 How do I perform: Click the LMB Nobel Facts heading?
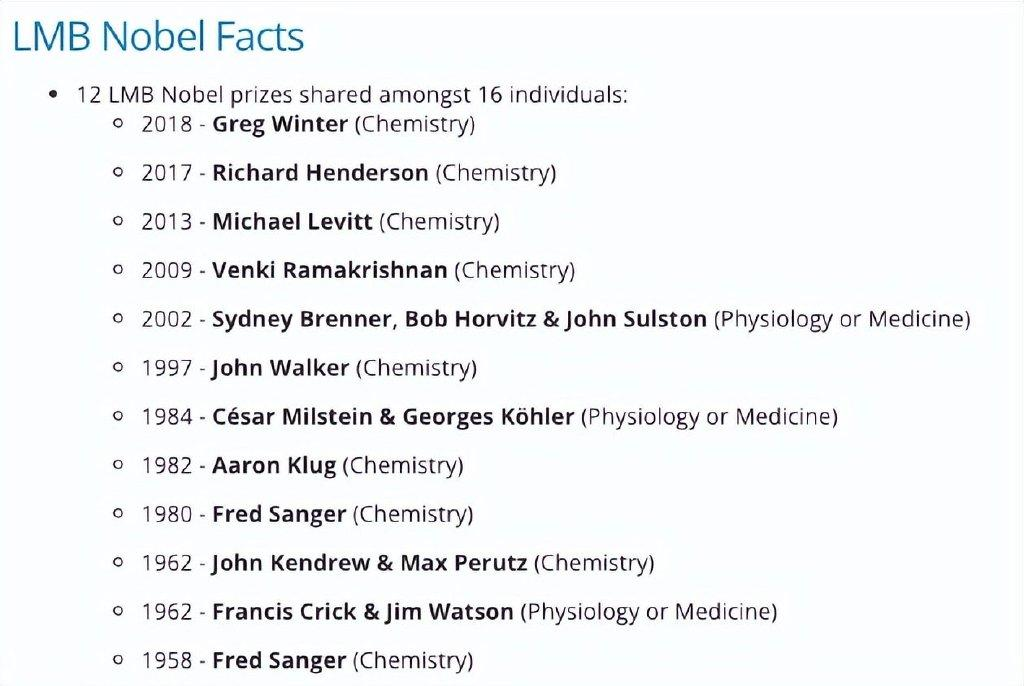tap(158, 36)
